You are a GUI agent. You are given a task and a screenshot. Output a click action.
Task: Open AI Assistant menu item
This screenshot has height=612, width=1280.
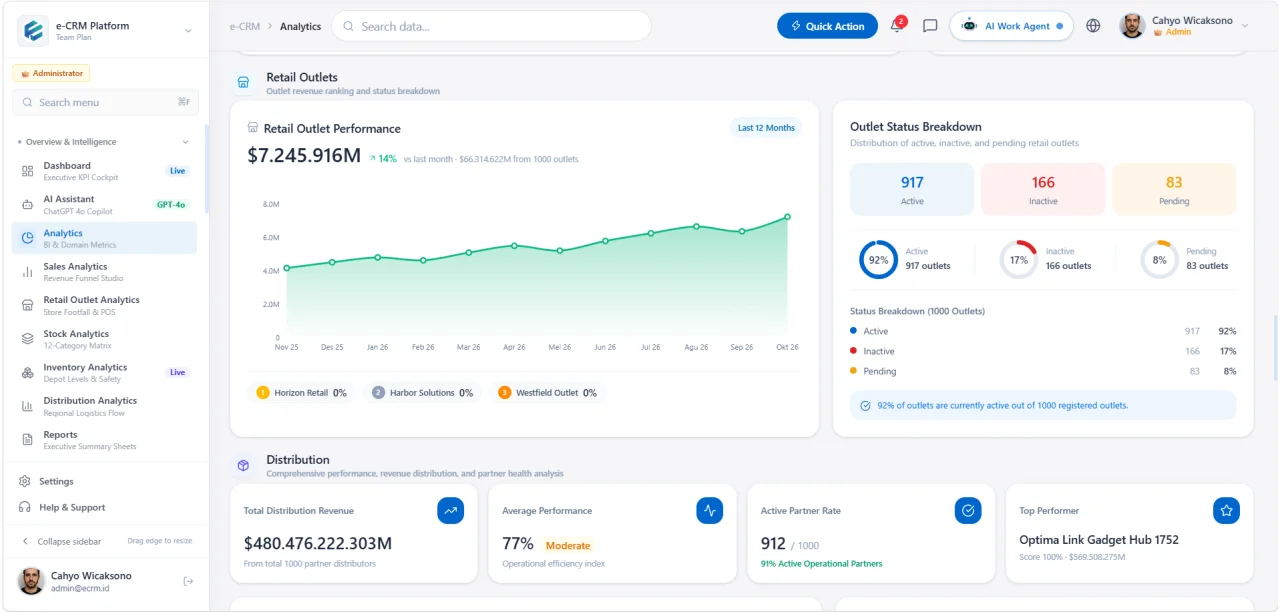[x=105, y=204]
